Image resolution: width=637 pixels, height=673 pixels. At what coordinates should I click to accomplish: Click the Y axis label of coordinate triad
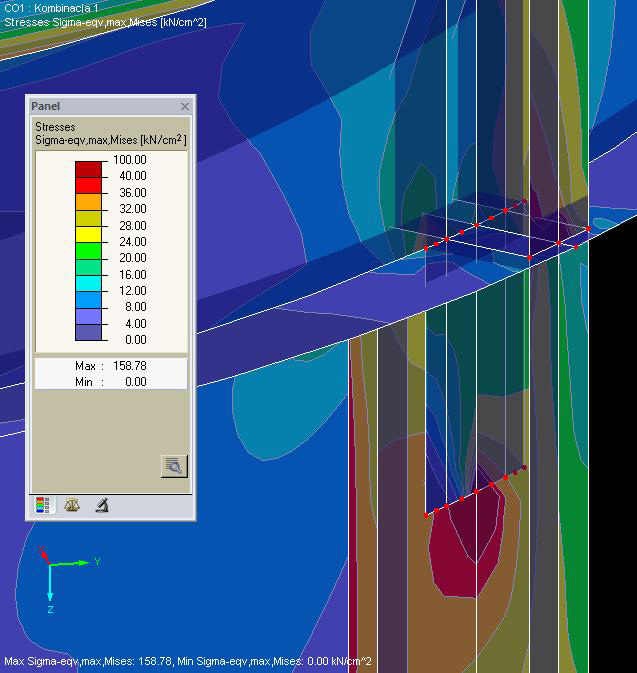point(97,561)
